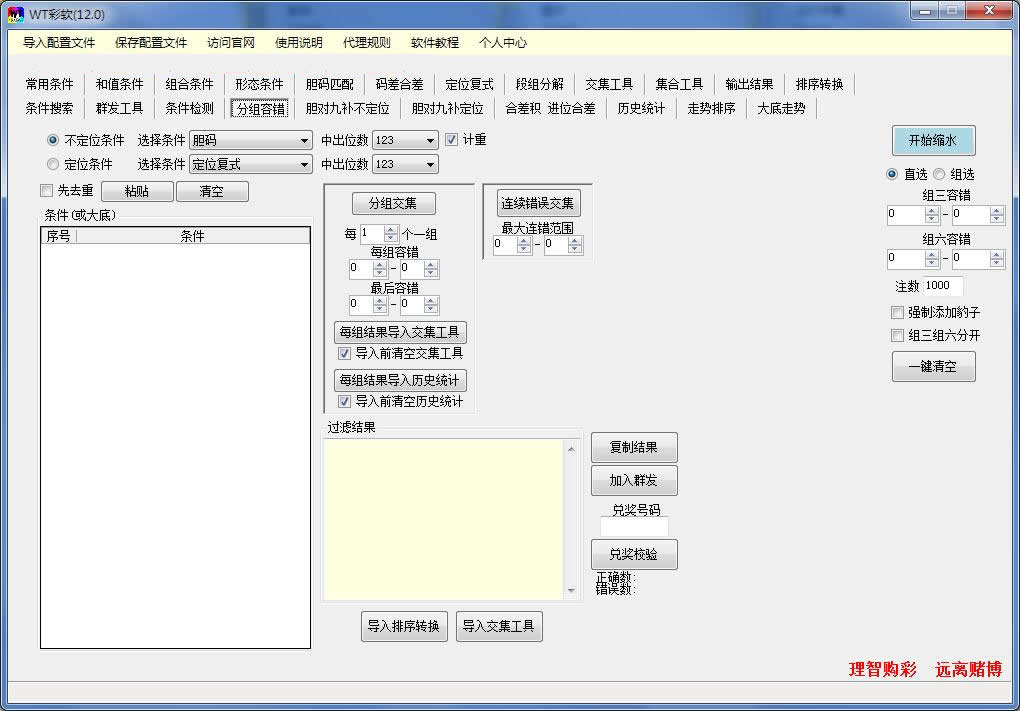This screenshot has width=1020, height=711.
Task: Check the 强制添加豹子 option
Action: tap(895, 313)
